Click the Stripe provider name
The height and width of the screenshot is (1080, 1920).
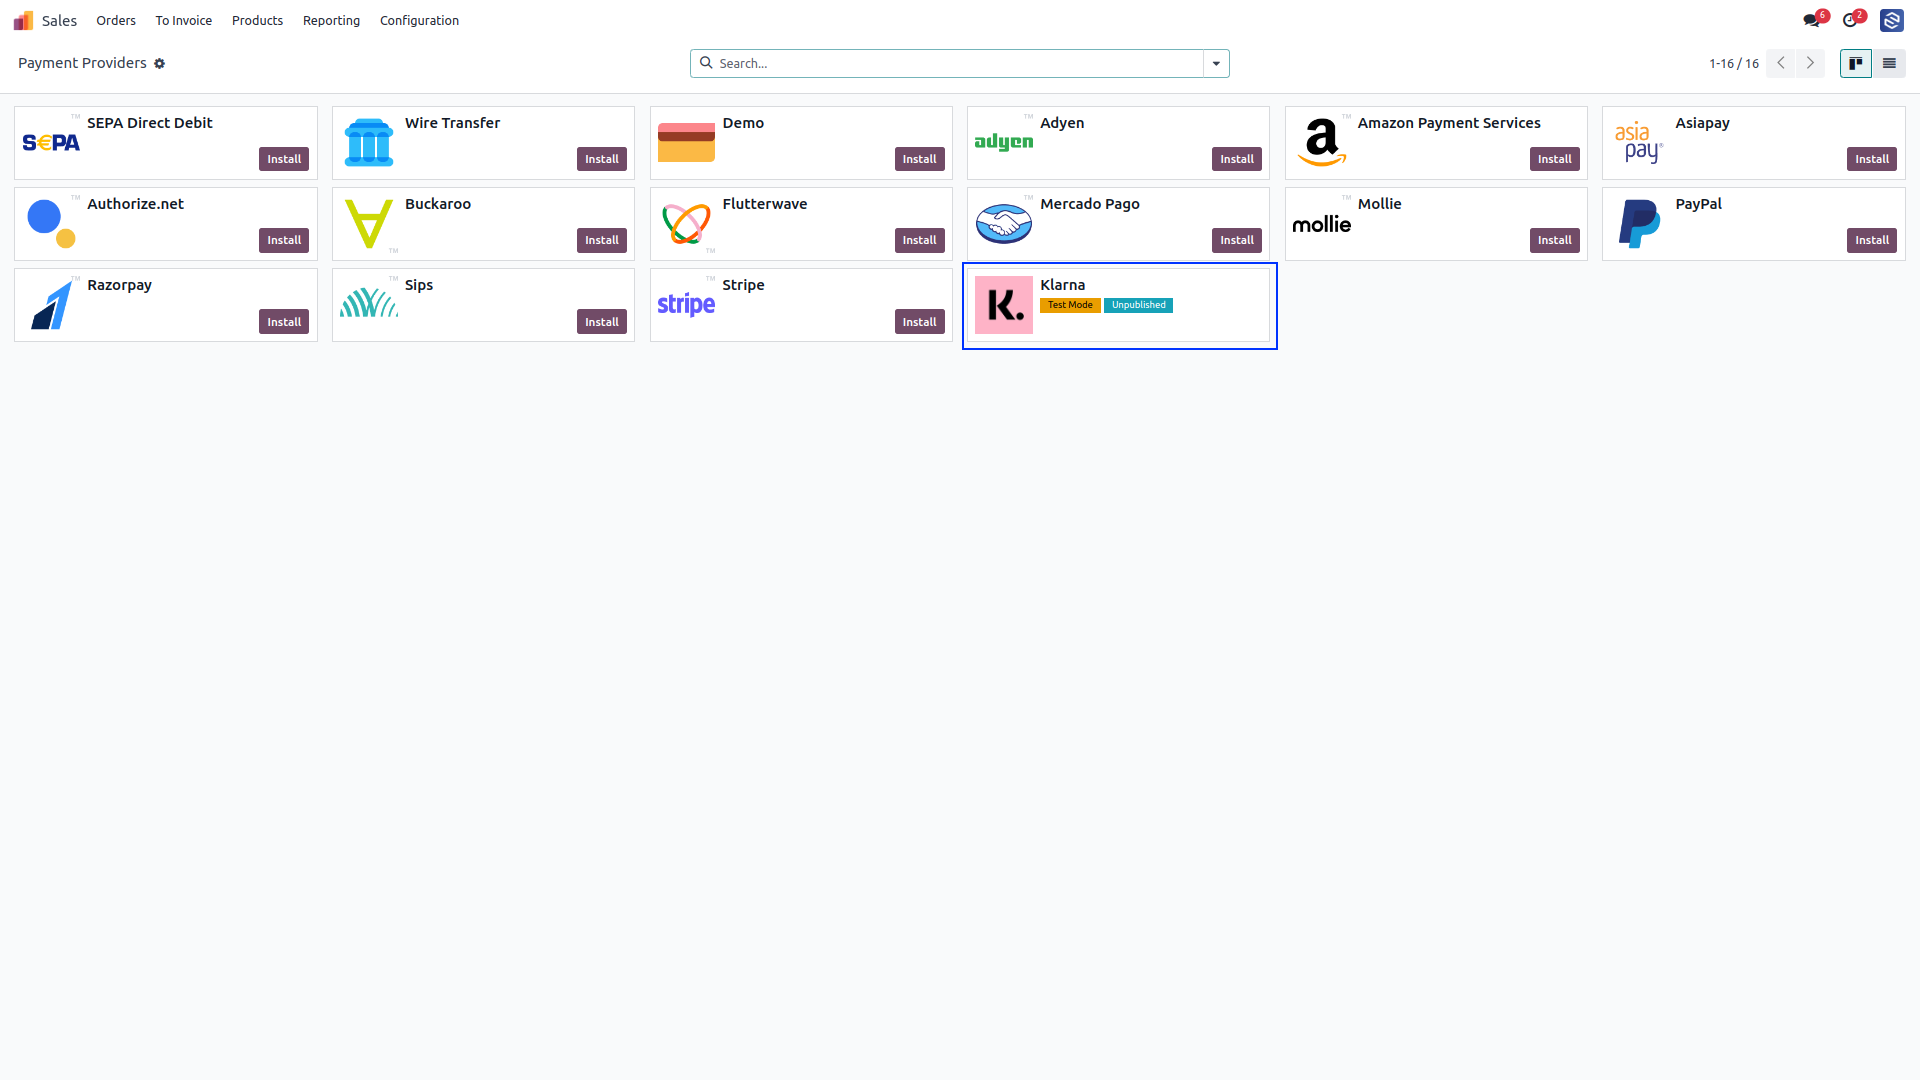coord(743,285)
